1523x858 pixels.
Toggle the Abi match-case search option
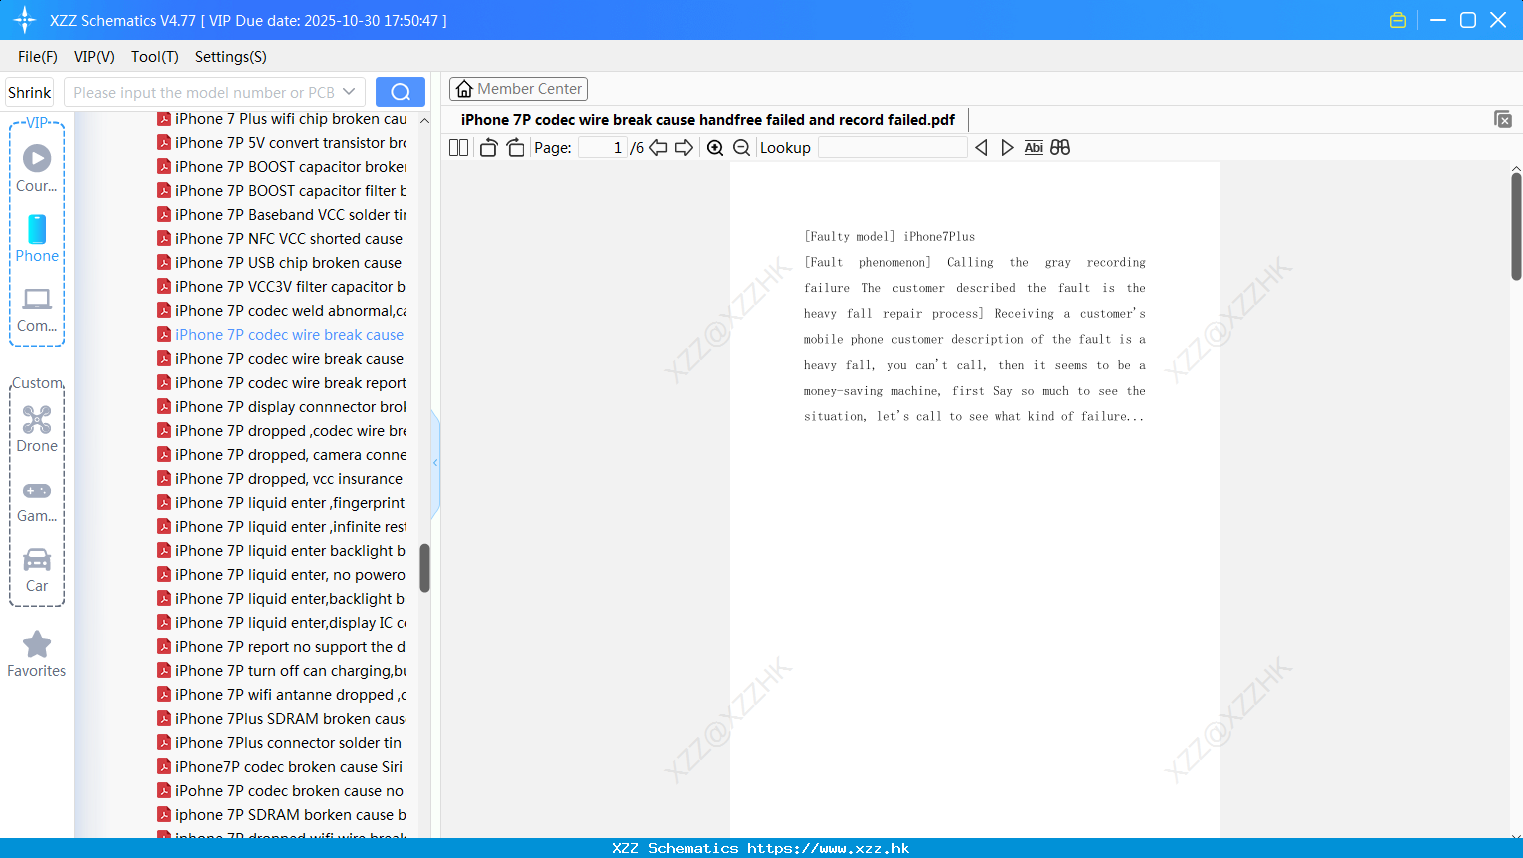(1034, 148)
